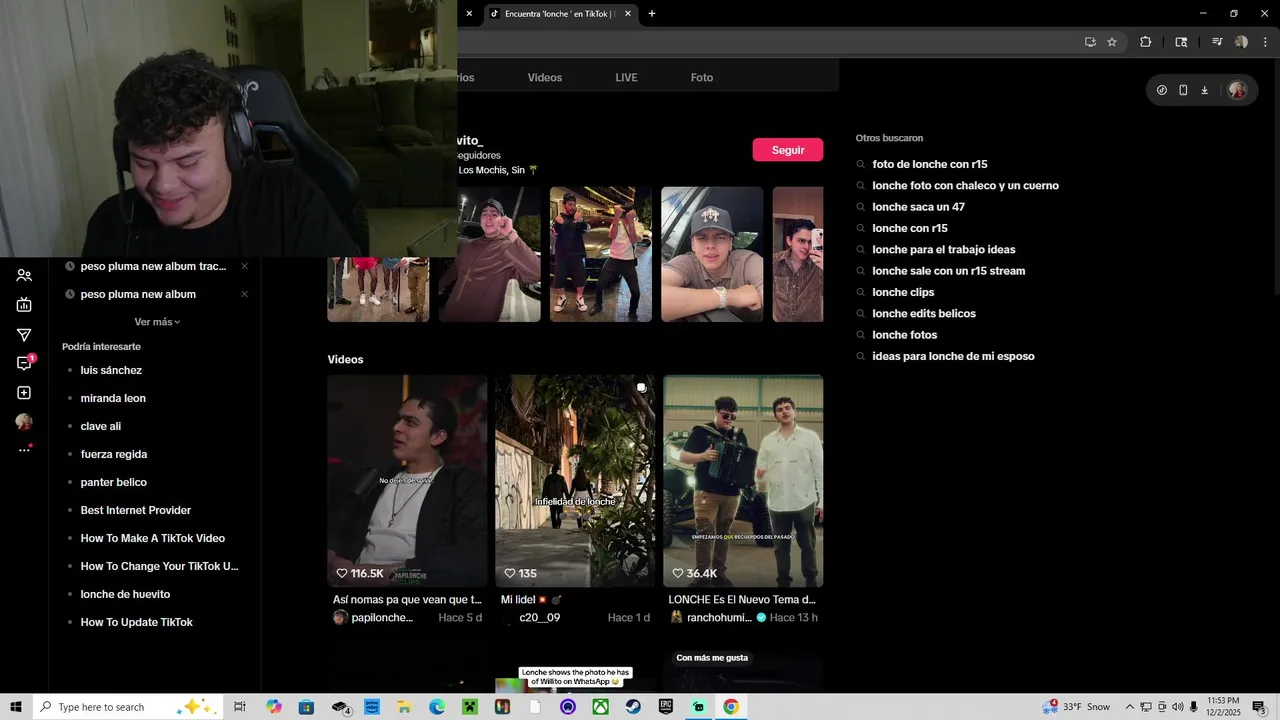This screenshot has width=1280, height=720.
Task: Open the accordion player video with 36.4K likes
Action: (x=743, y=481)
